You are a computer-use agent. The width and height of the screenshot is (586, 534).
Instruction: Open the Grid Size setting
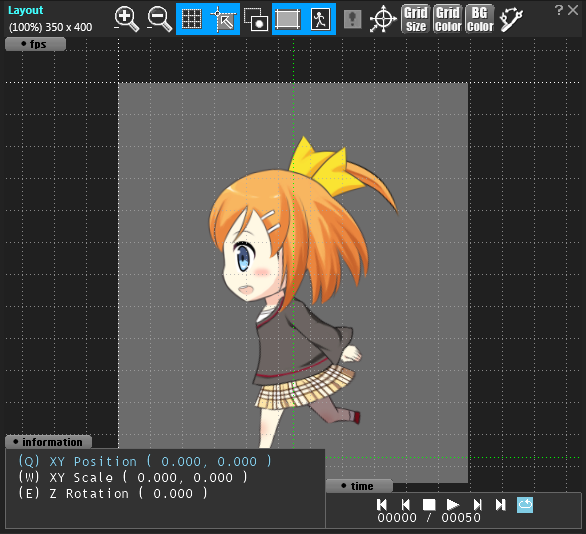click(x=416, y=19)
